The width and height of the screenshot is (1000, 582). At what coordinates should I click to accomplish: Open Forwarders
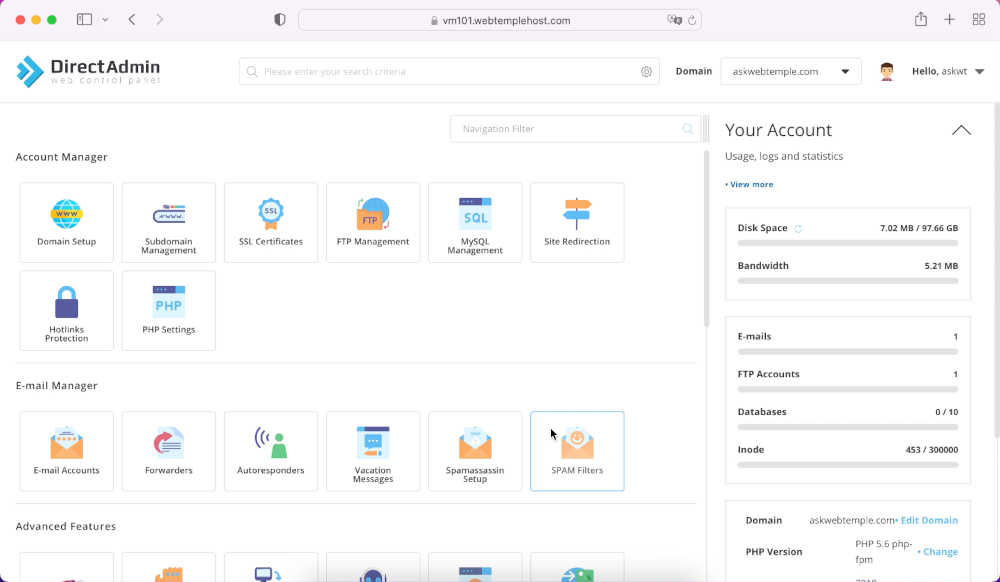168,451
